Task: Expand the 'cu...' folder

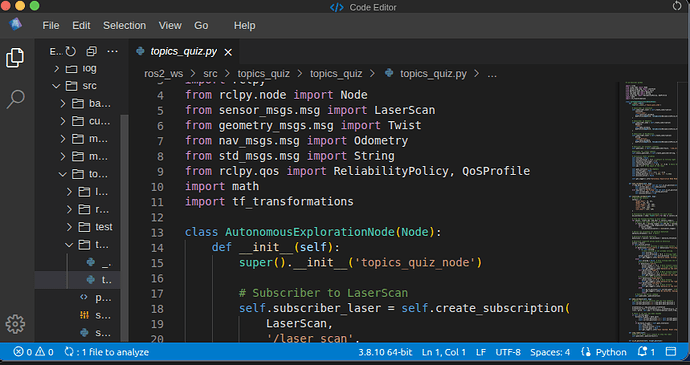Action: pyautogui.click(x=63, y=121)
